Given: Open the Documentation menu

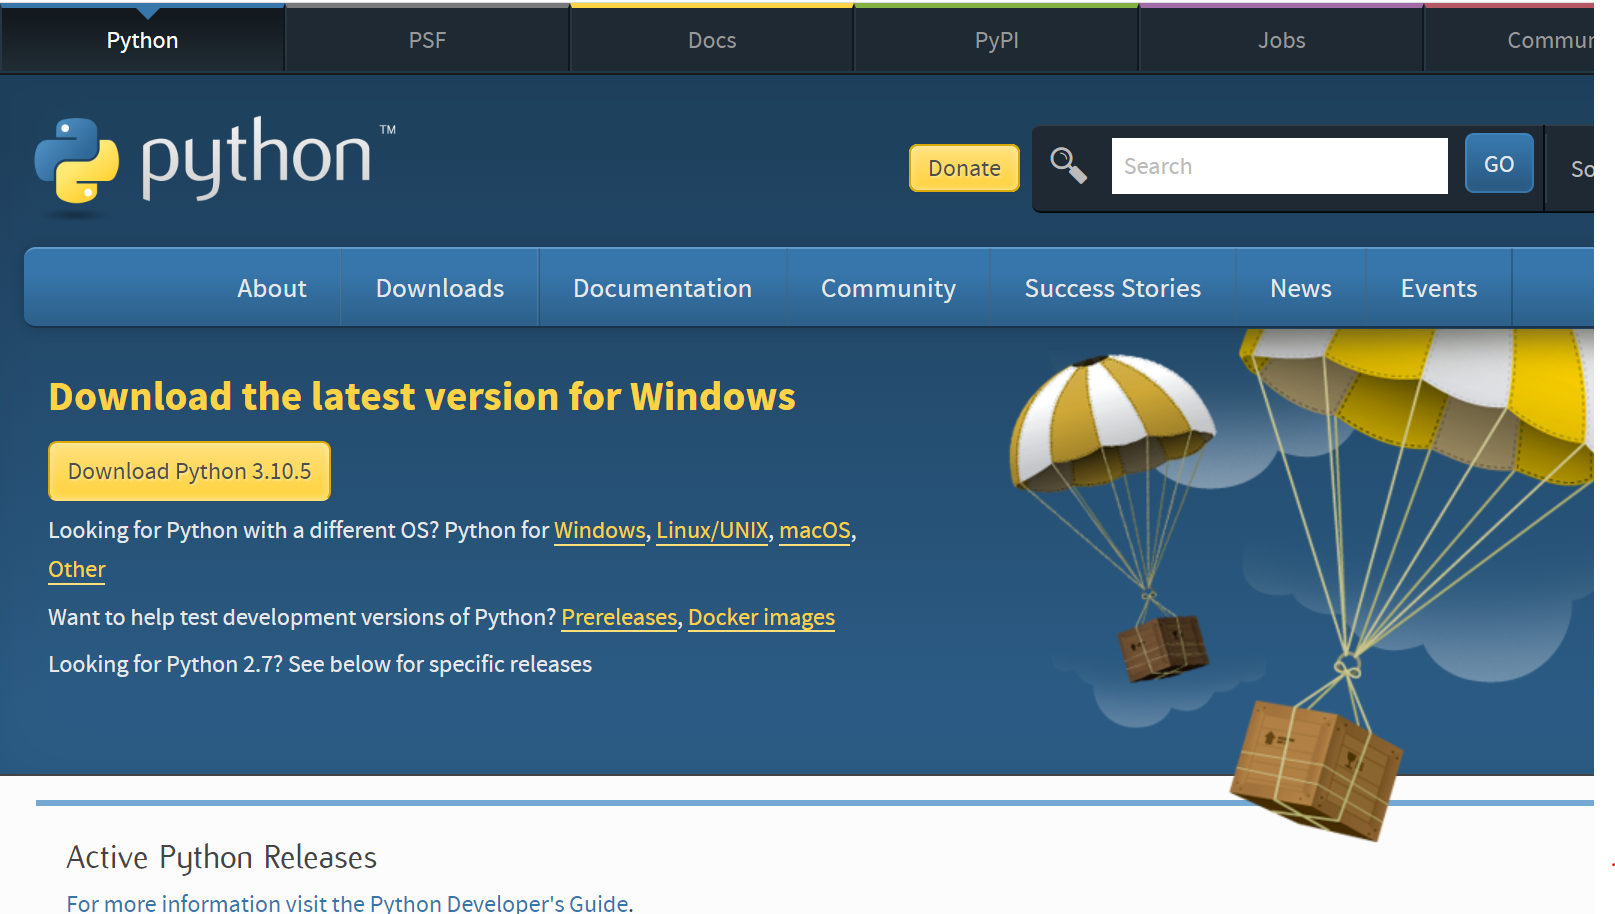Looking at the screenshot, I should 662,288.
